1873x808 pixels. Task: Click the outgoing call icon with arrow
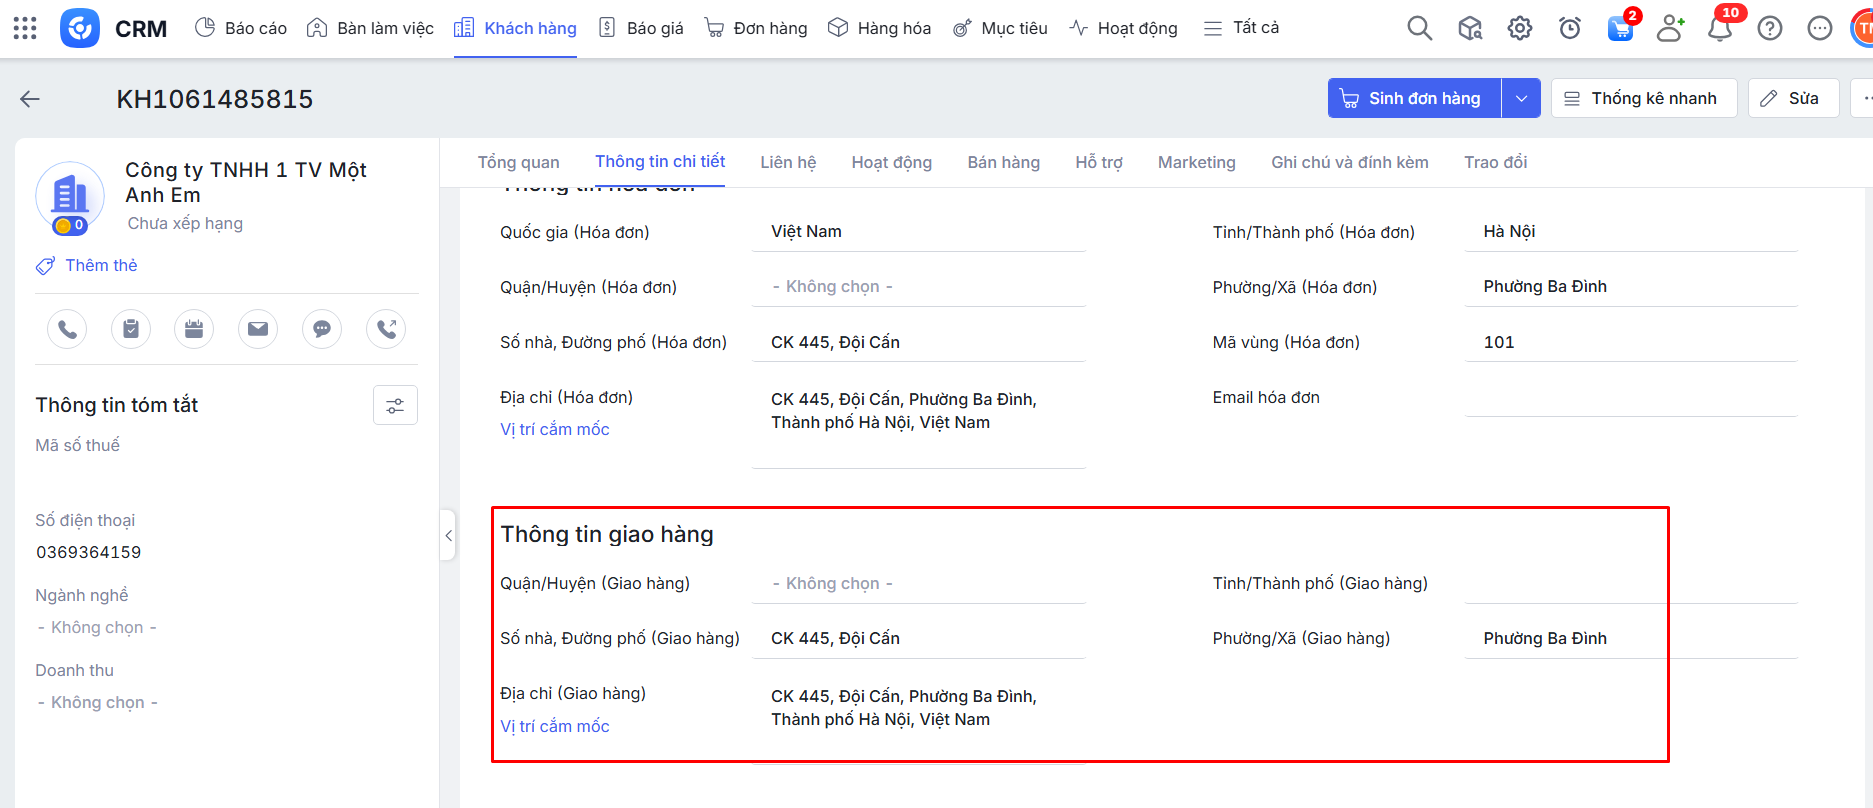coord(386,329)
